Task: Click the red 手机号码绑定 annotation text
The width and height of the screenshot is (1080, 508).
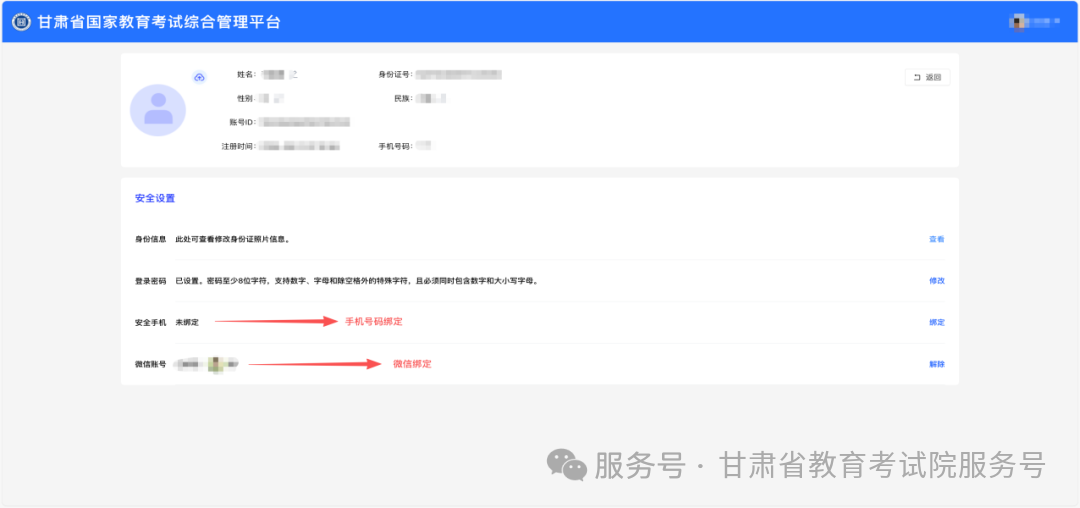Action: click(x=373, y=322)
